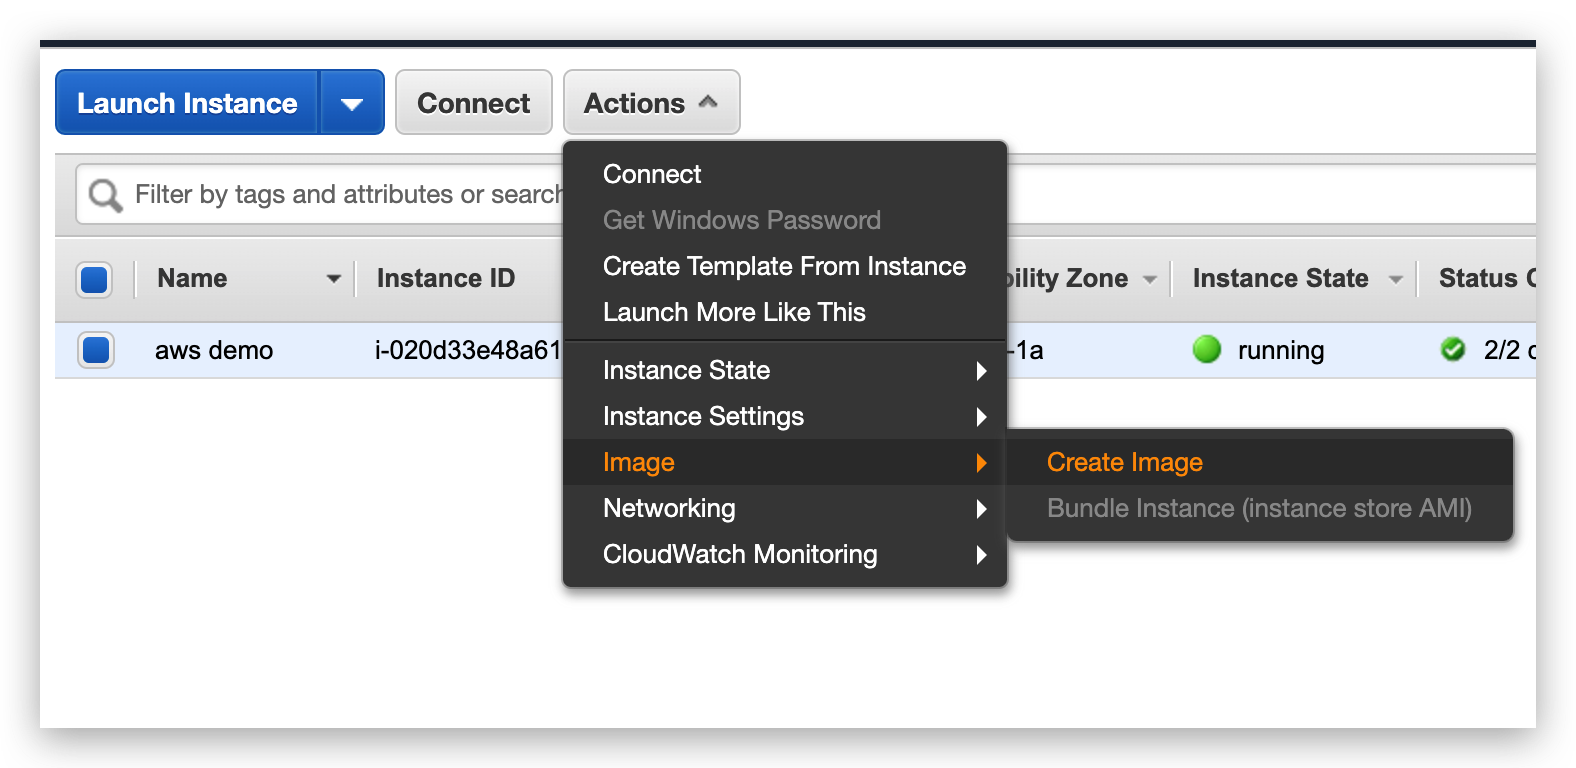1576x768 pixels.
Task: Click the green running status indicator
Action: click(1207, 349)
